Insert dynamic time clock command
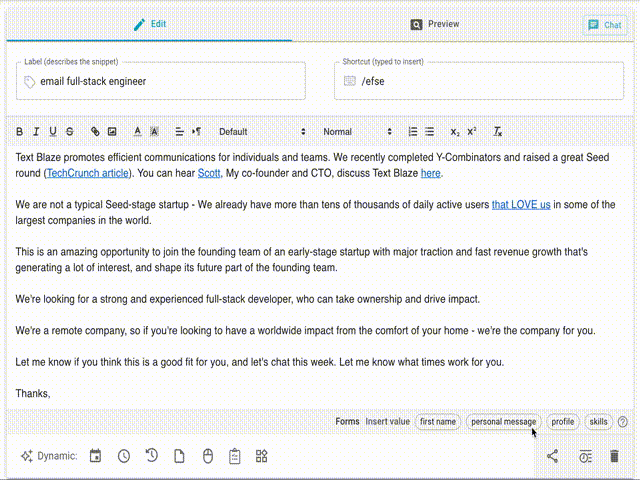 point(124,456)
